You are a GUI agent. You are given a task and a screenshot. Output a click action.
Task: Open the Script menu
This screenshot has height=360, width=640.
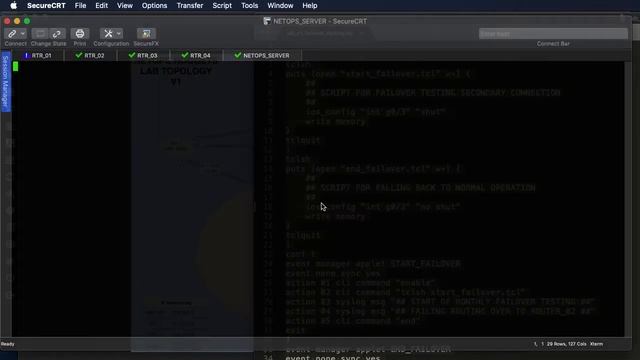tap(222, 6)
